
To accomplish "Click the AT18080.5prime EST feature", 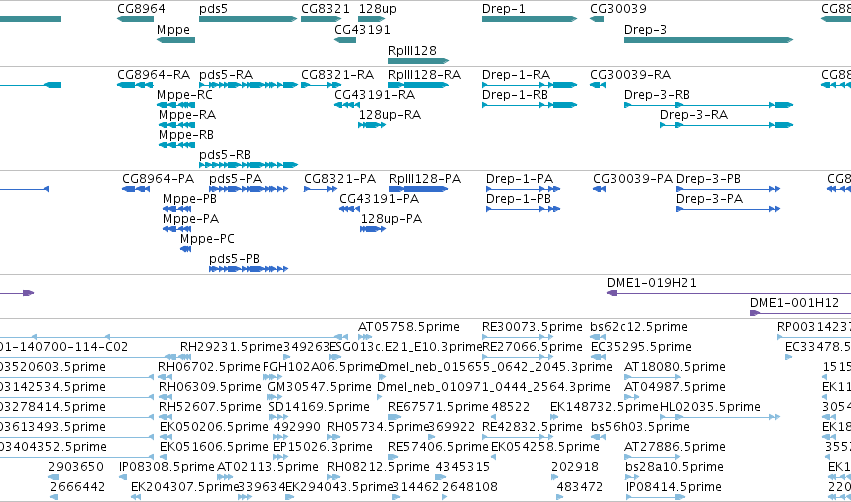I will point(652,377).
